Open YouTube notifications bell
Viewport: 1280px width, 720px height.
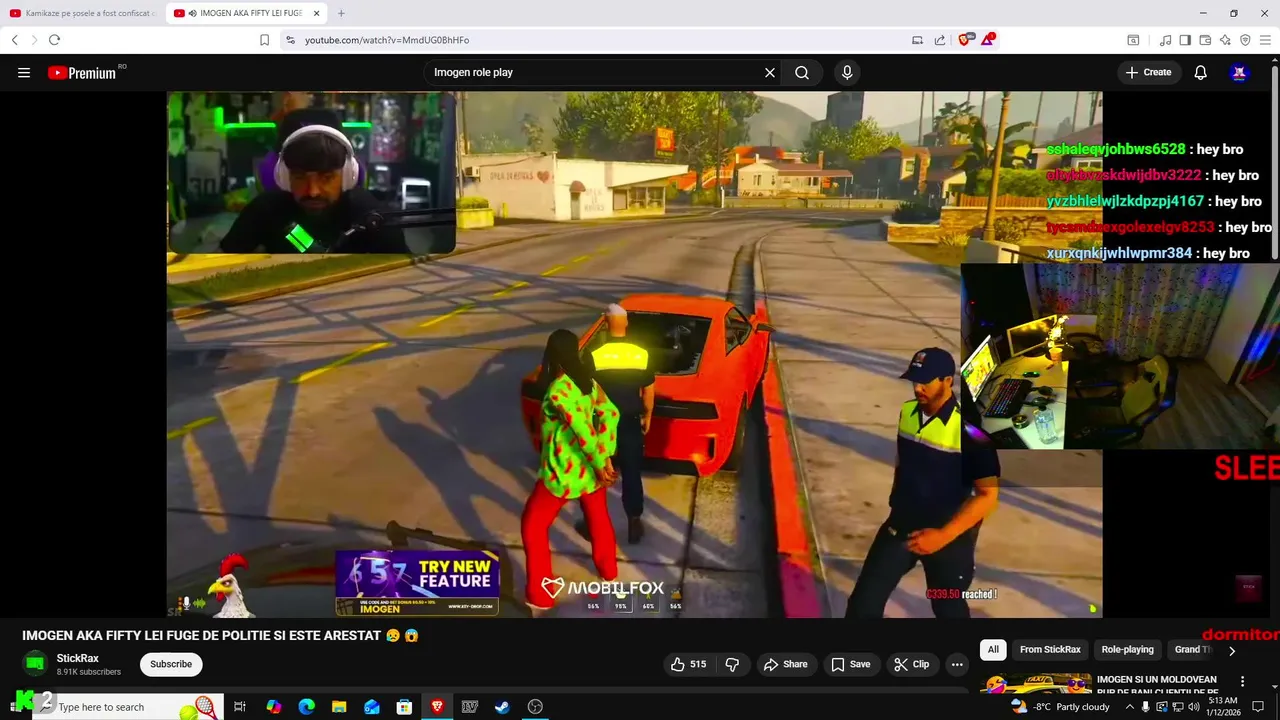(x=1201, y=72)
